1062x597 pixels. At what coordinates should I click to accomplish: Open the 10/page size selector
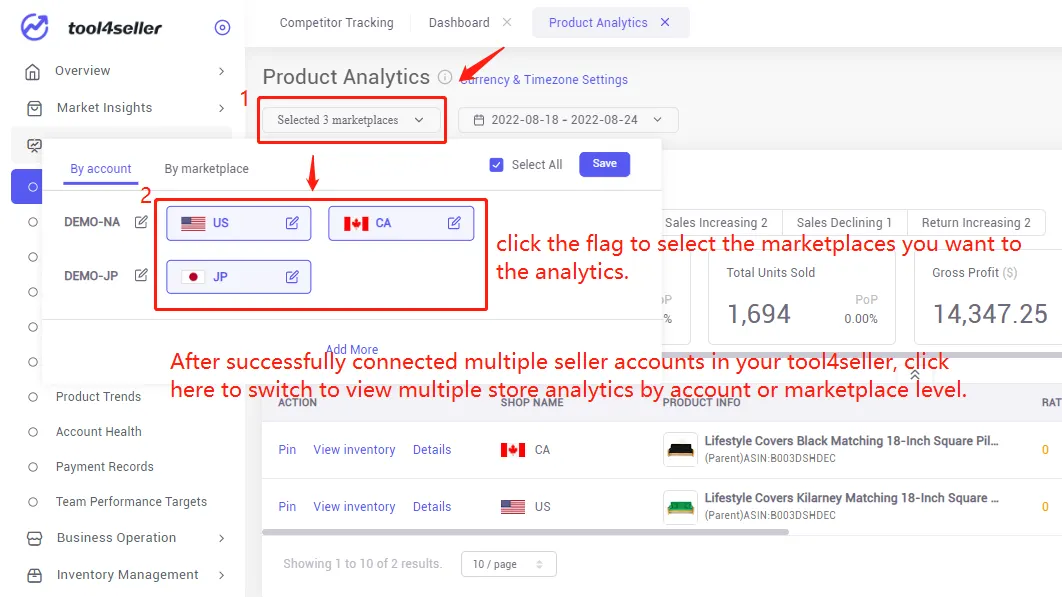pyautogui.click(x=508, y=564)
